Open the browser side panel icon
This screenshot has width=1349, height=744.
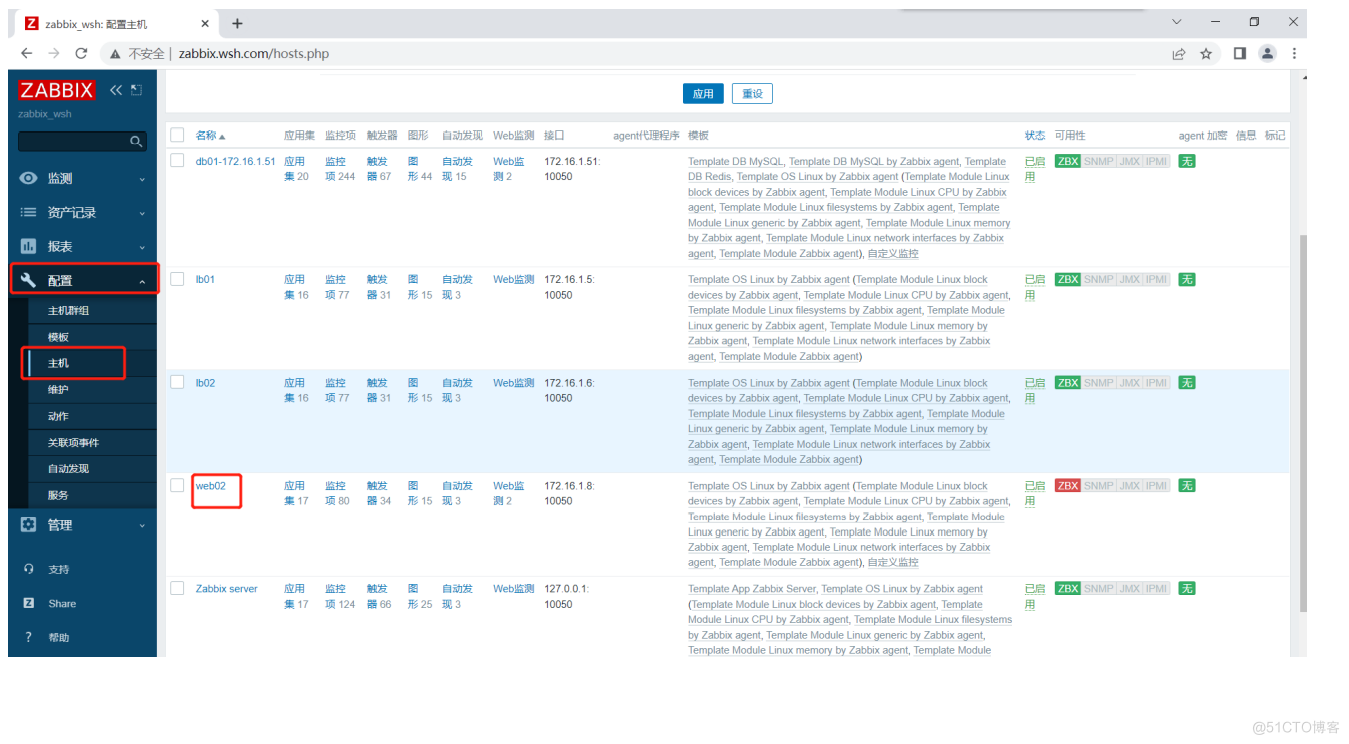point(1239,53)
